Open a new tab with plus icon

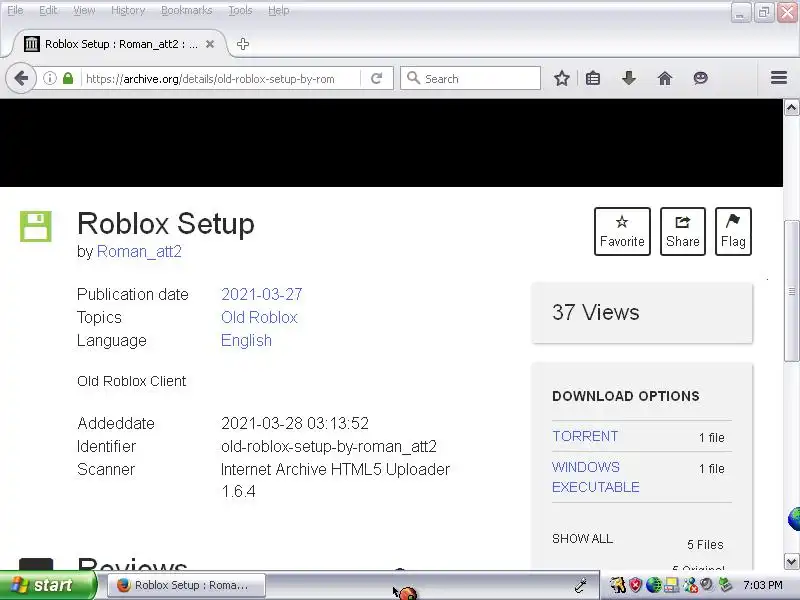(x=243, y=44)
